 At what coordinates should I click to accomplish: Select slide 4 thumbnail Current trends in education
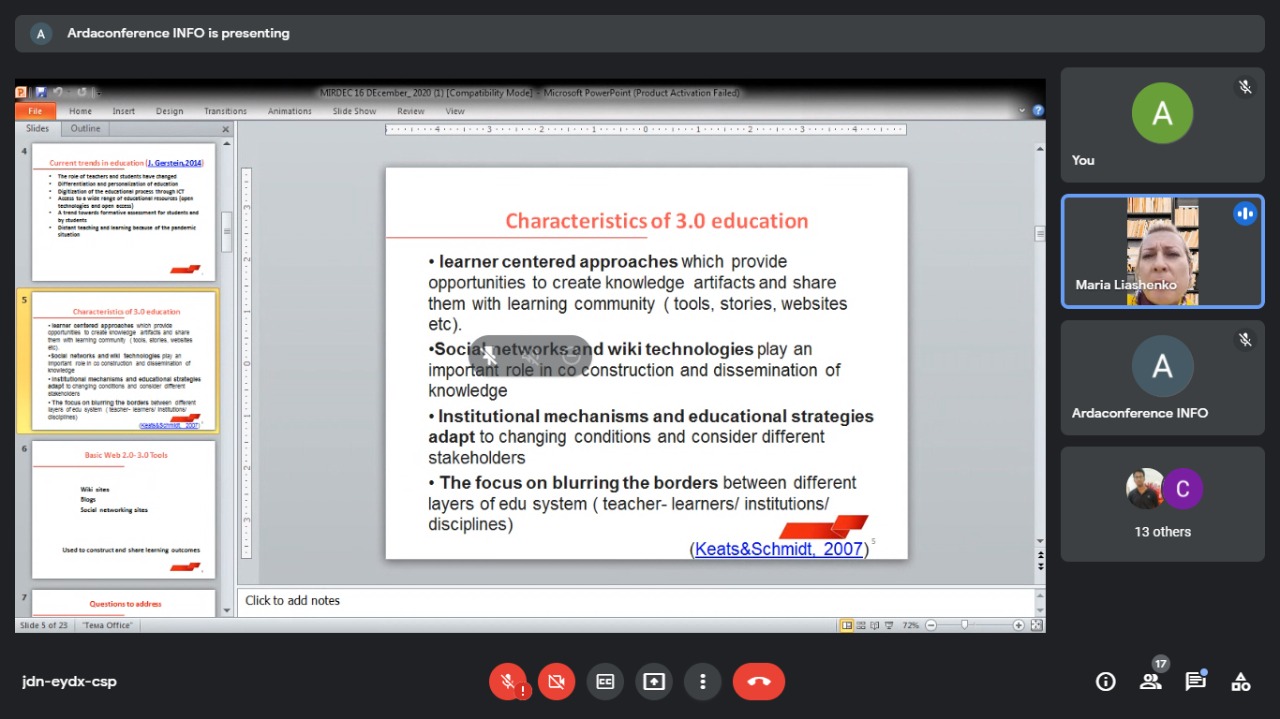[124, 213]
